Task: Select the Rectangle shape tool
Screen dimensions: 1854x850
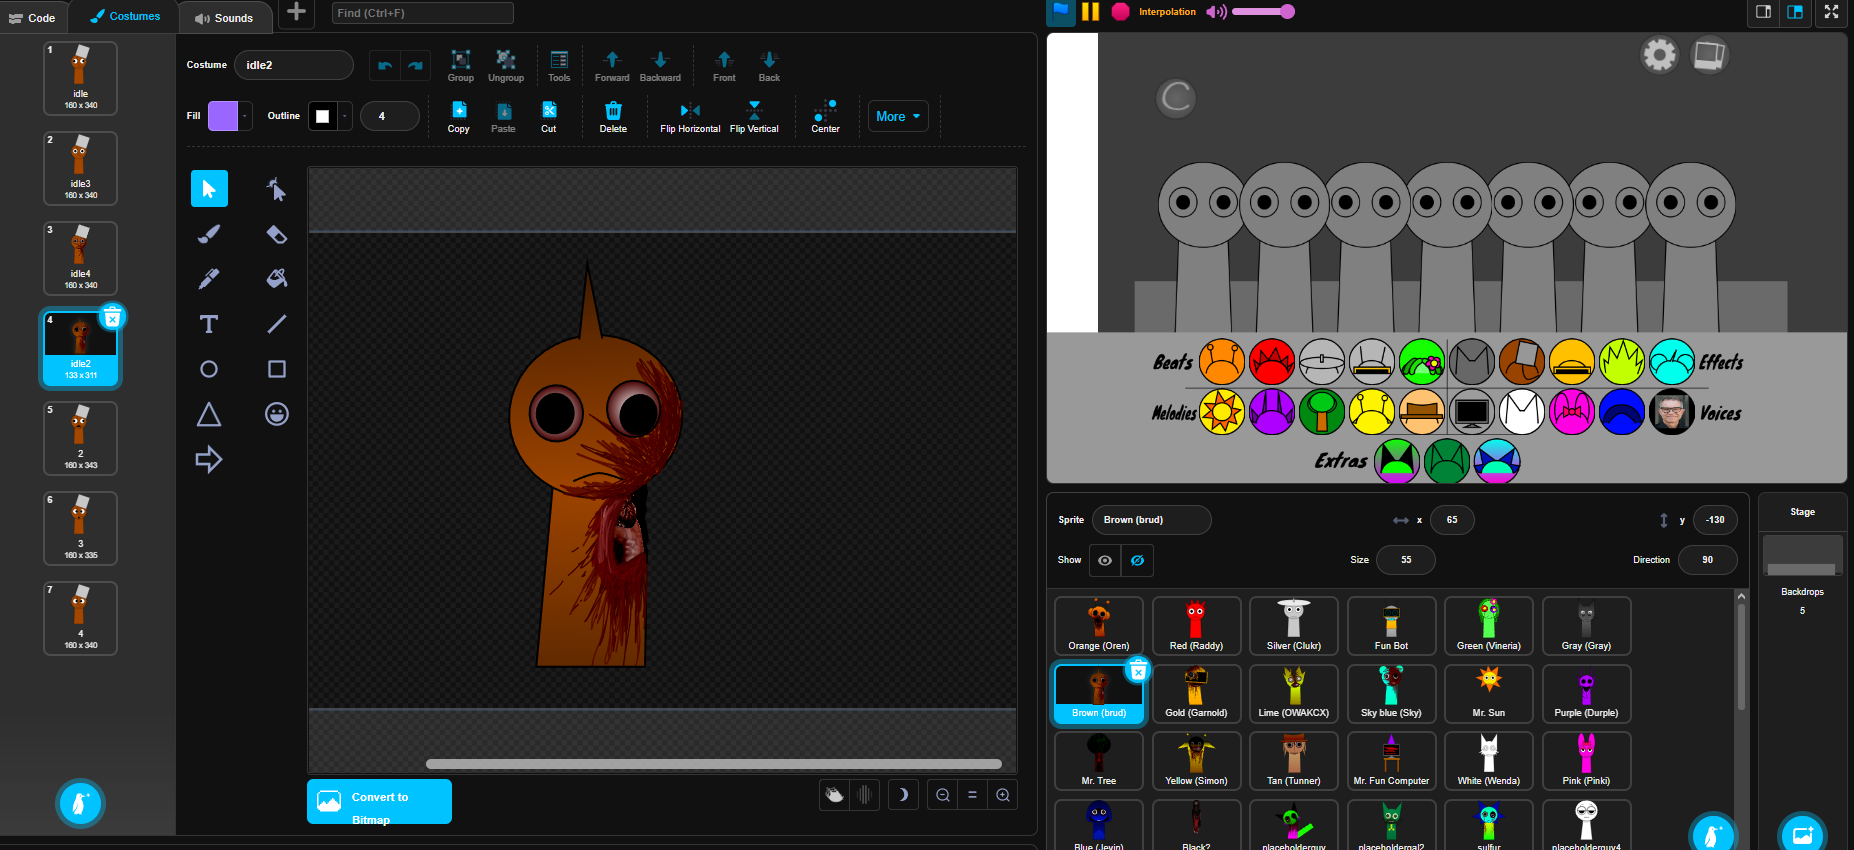Action: point(277,369)
